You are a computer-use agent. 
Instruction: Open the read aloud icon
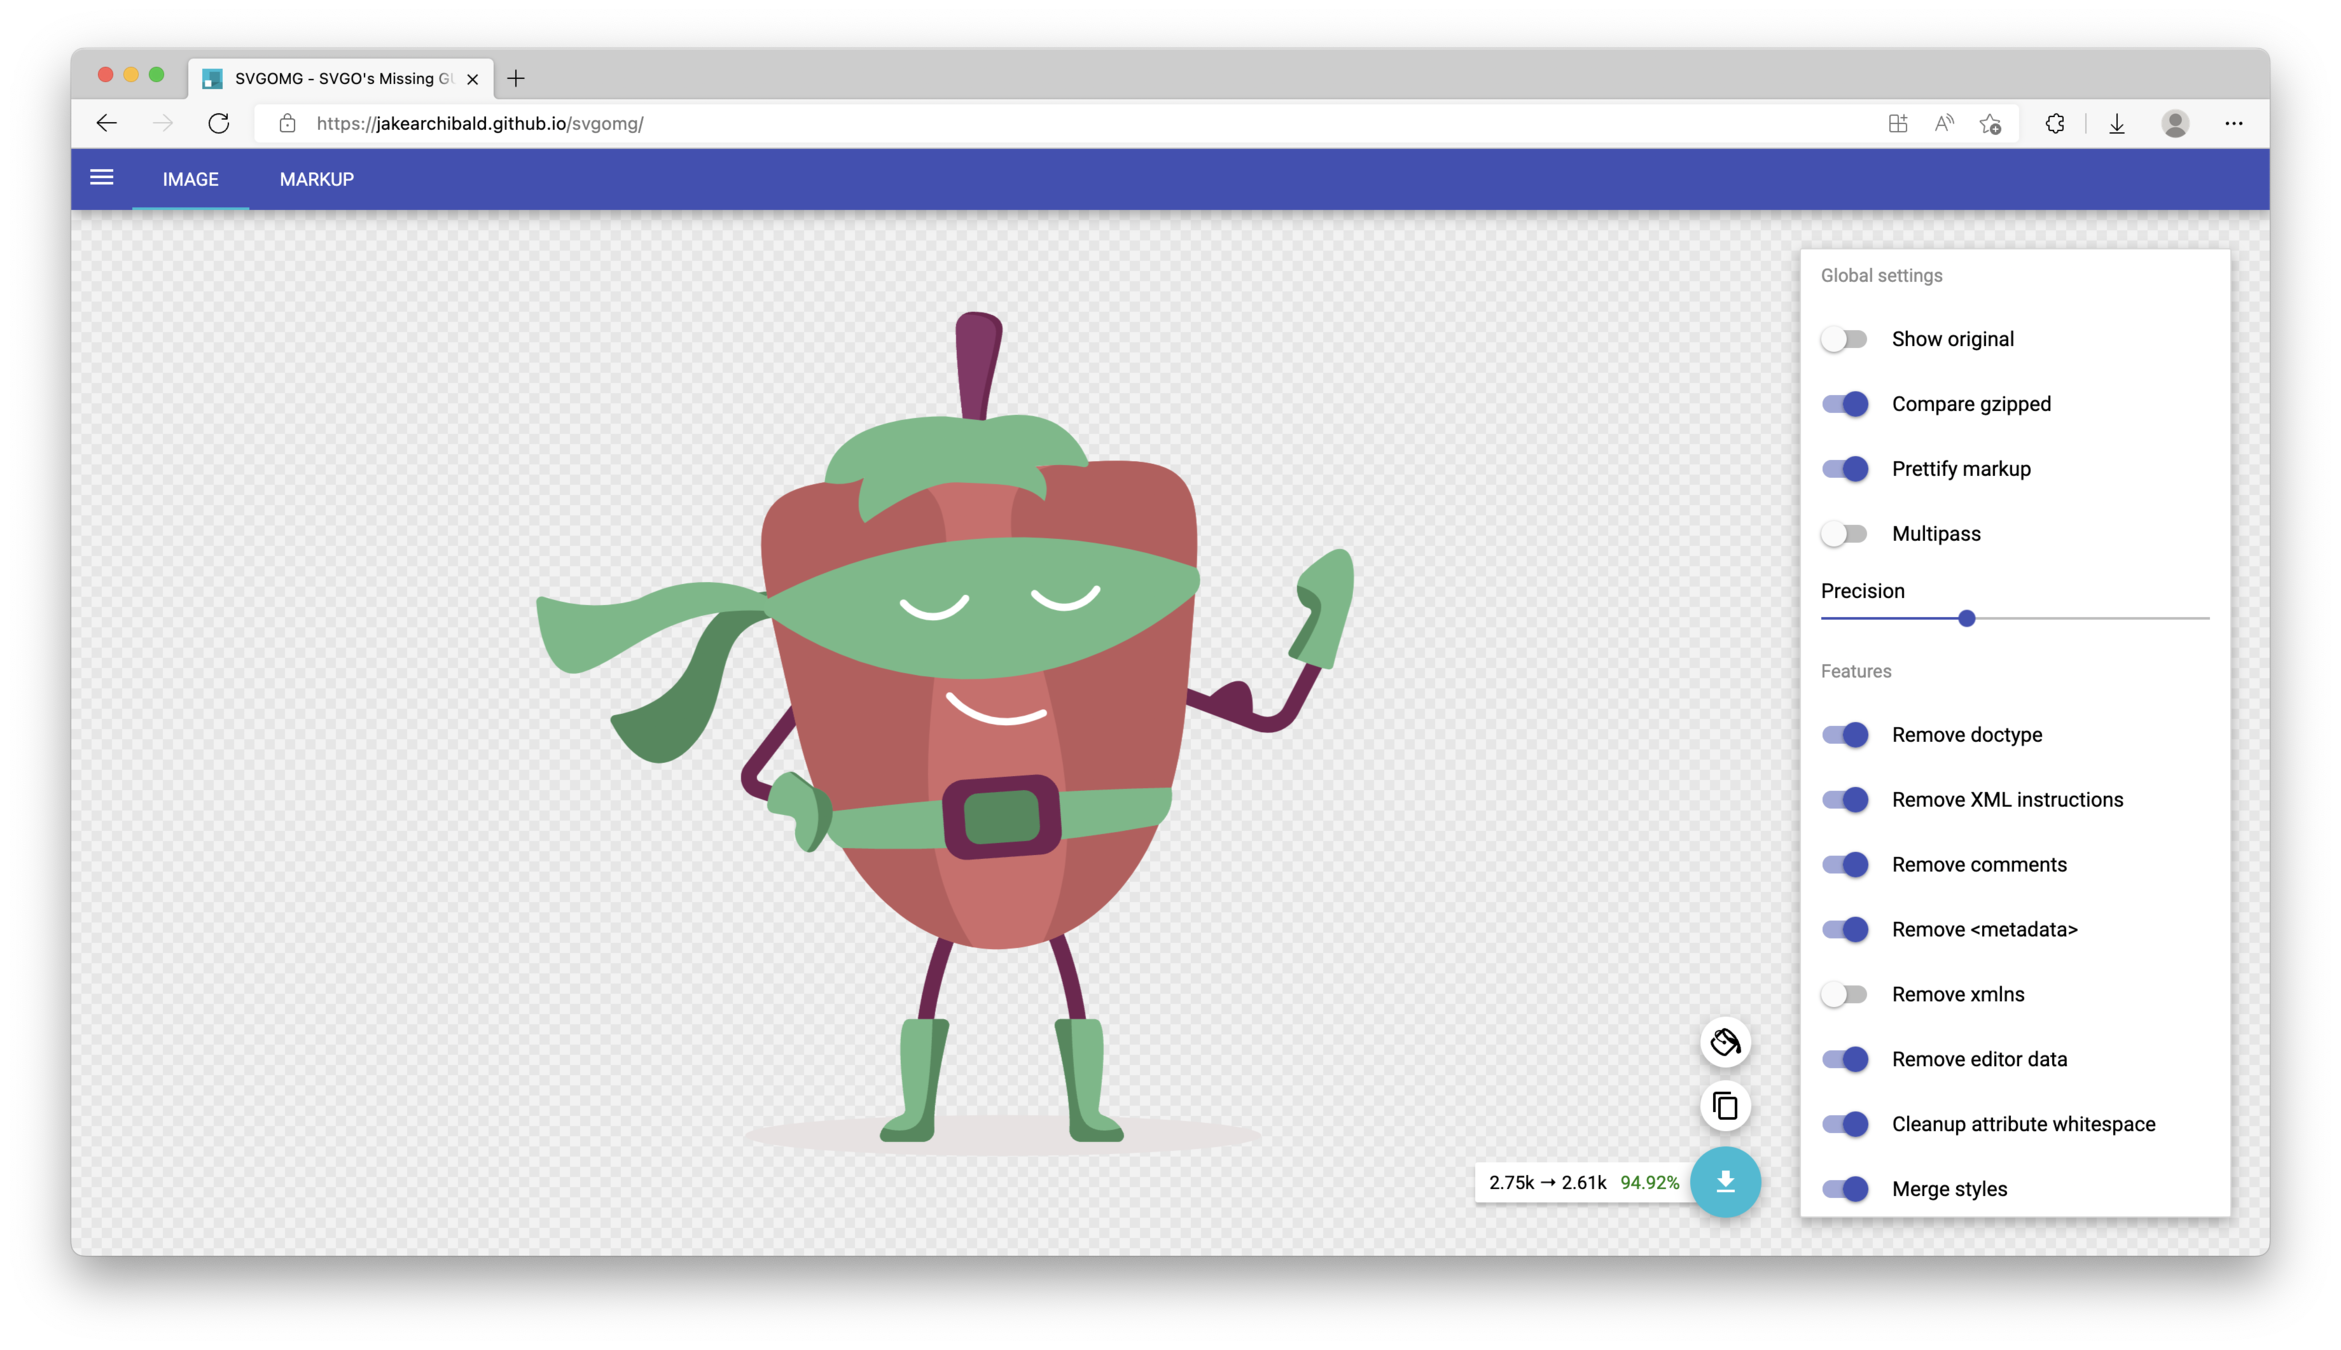[x=1944, y=124]
